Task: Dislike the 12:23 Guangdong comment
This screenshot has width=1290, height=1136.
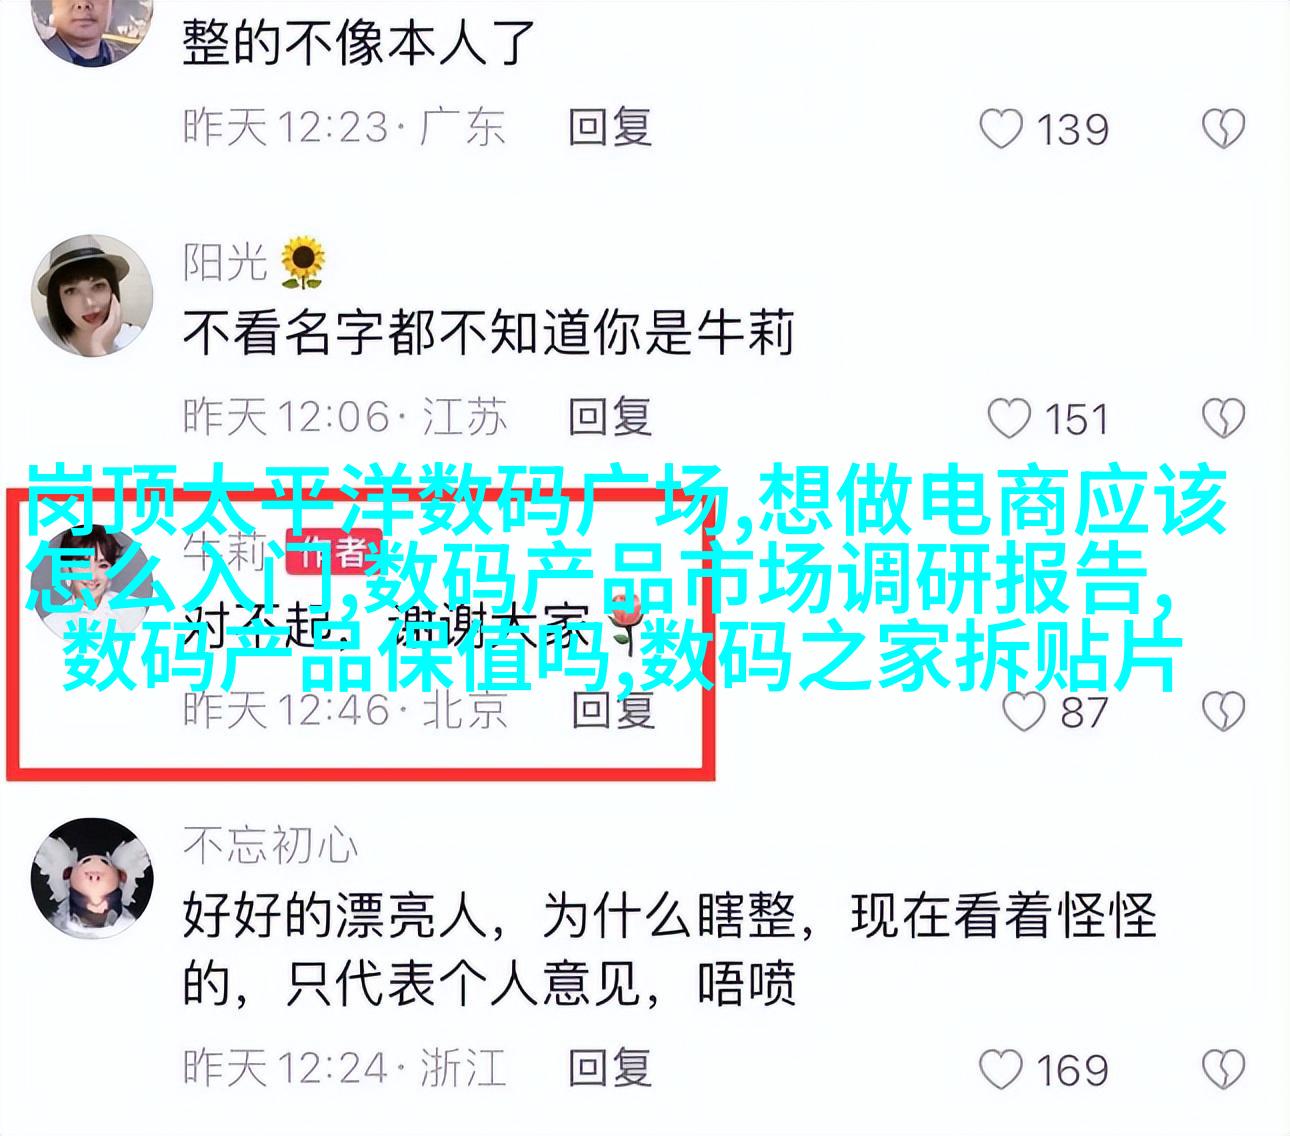Action: [x=1222, y=130]
